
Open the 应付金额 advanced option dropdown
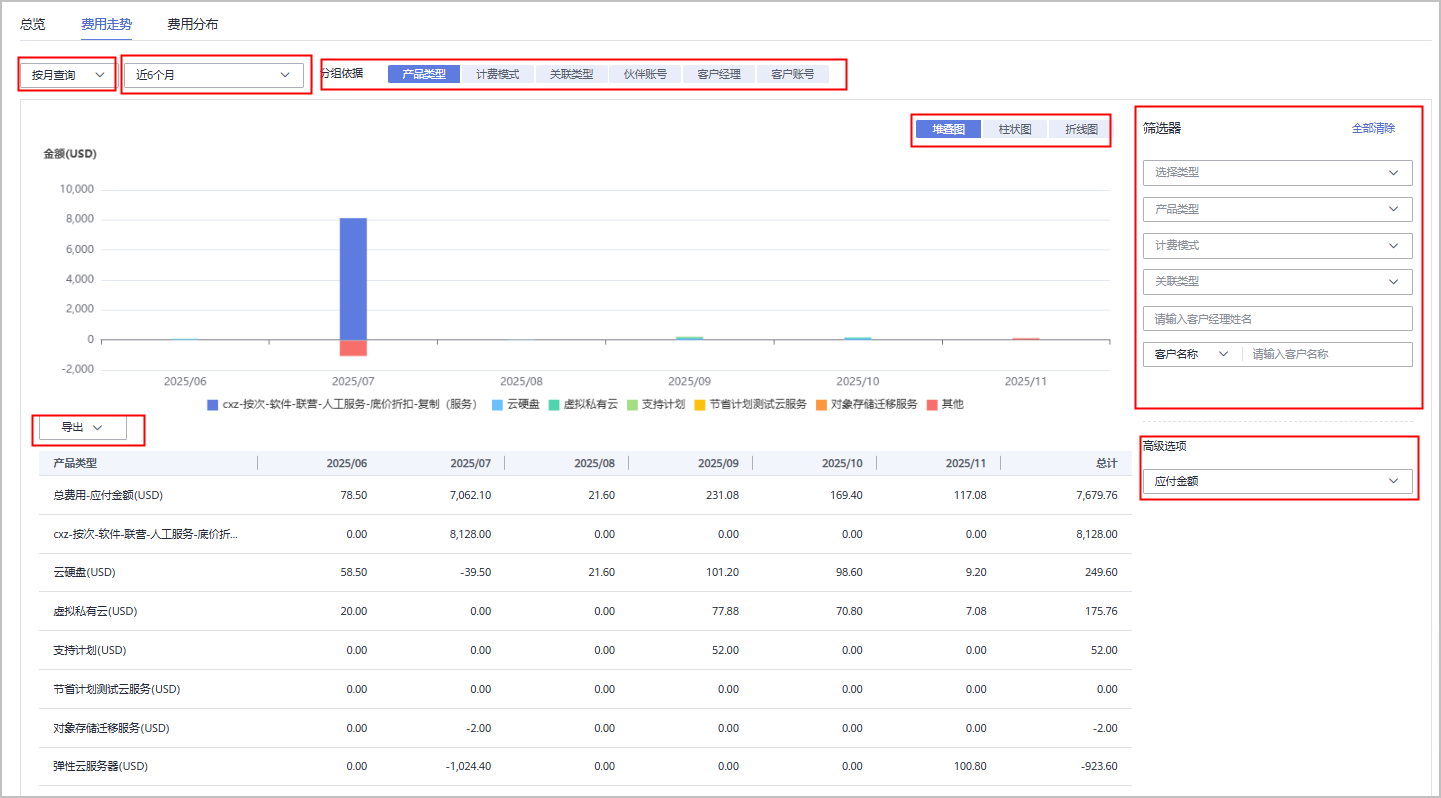[x=1277, y=481]
